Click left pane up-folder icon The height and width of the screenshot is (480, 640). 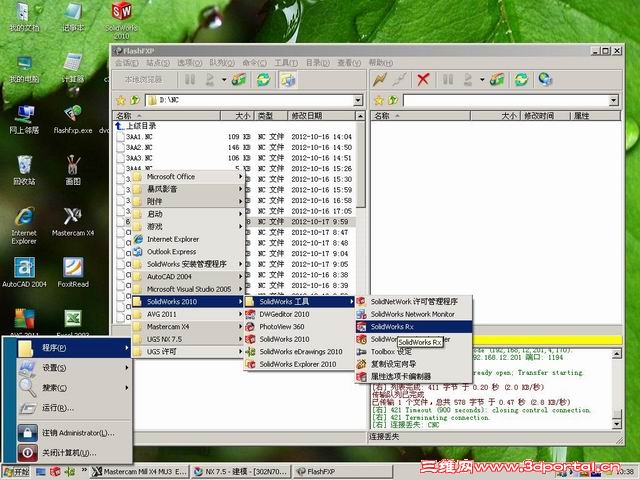(x=134, y=100)
